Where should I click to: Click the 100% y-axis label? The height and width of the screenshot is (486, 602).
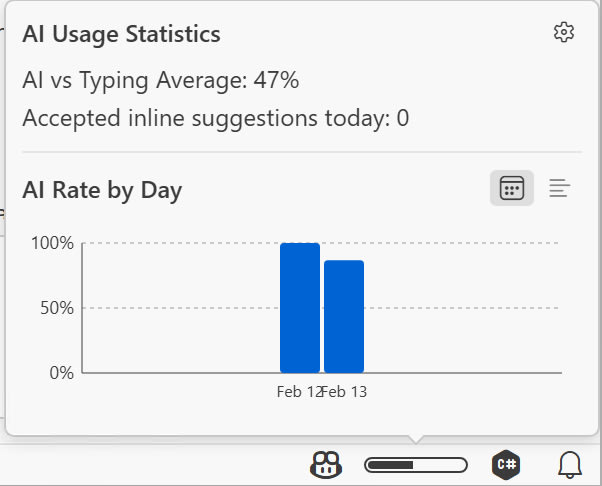click(x=53, y=243)
